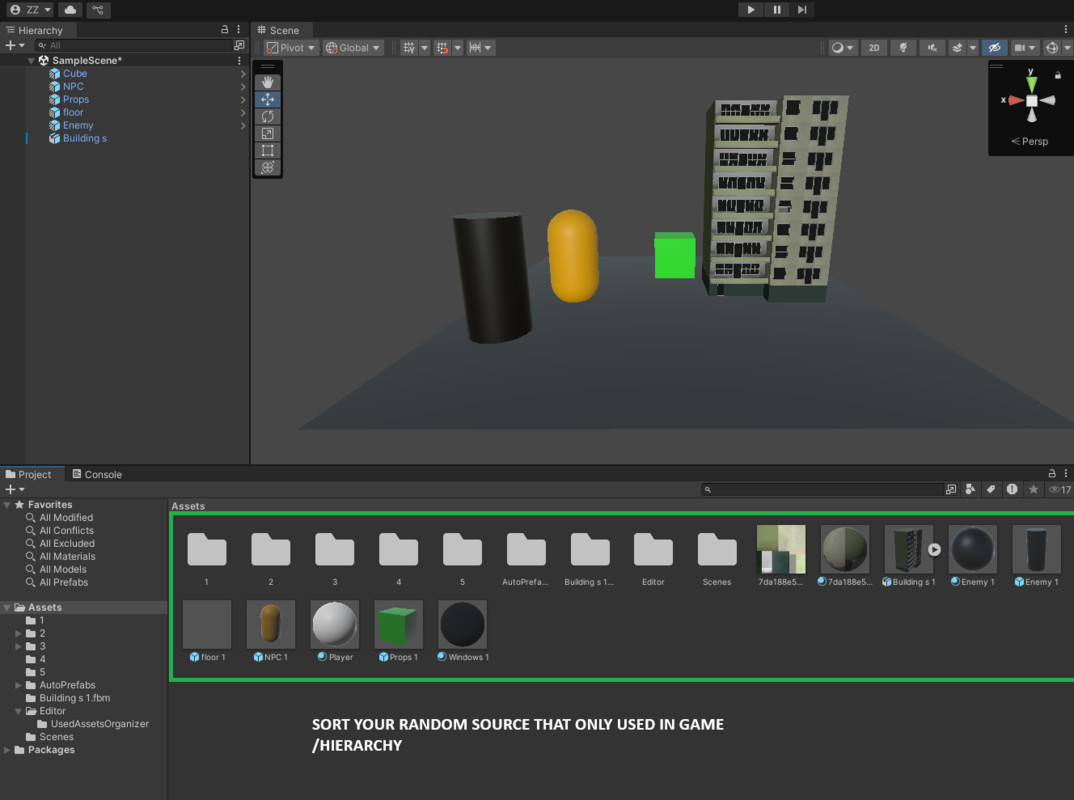The height and width of the screenshot is (800, 1074).
Task: Click the cloud services icon
Action: coord(69,10)
